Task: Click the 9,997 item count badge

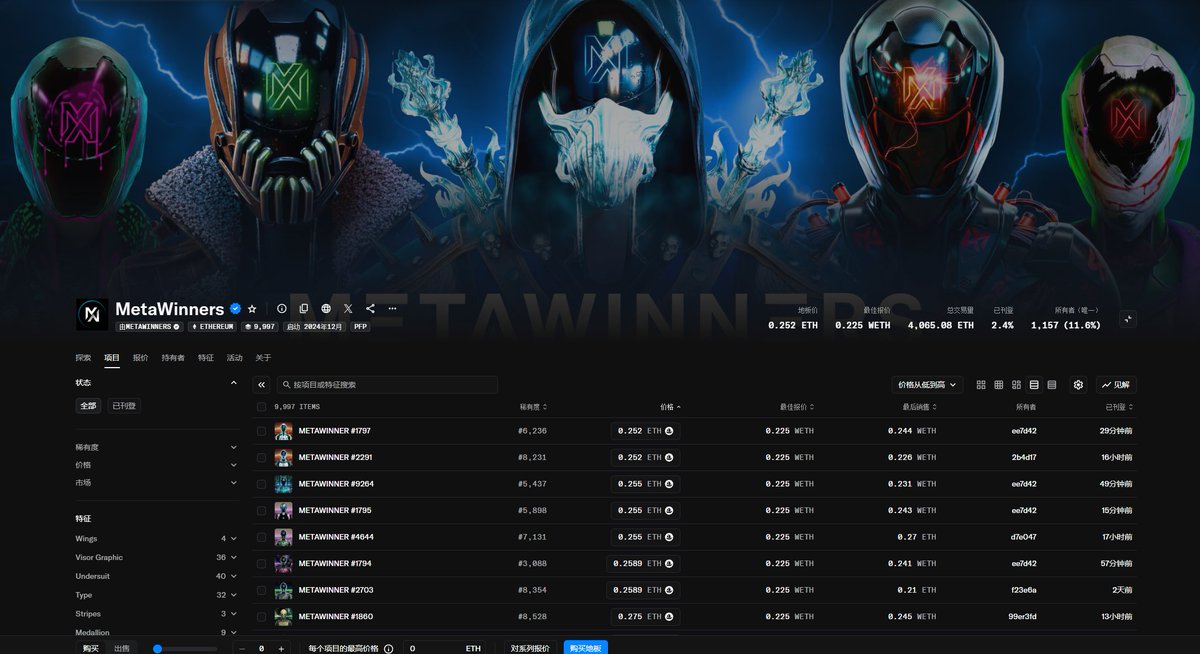Action: pos(258,326)
